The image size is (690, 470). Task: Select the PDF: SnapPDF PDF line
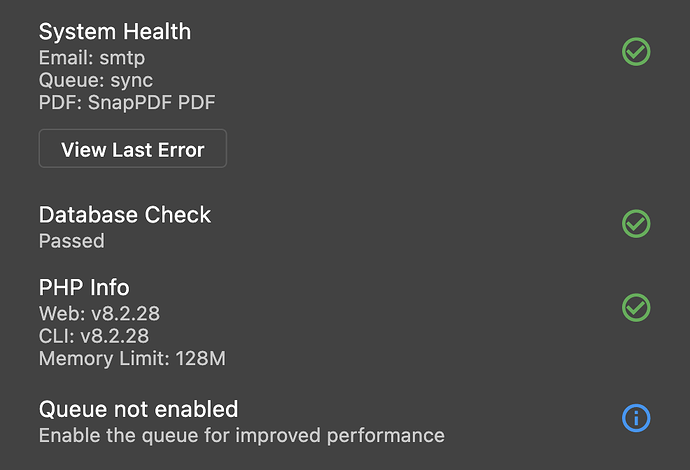tap(127, 102)
